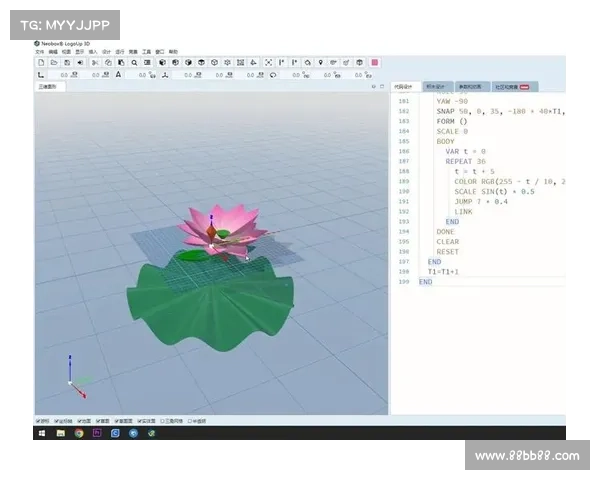Click the Cut scissors icon
The image size is (600, 480).
click(95, 62)
